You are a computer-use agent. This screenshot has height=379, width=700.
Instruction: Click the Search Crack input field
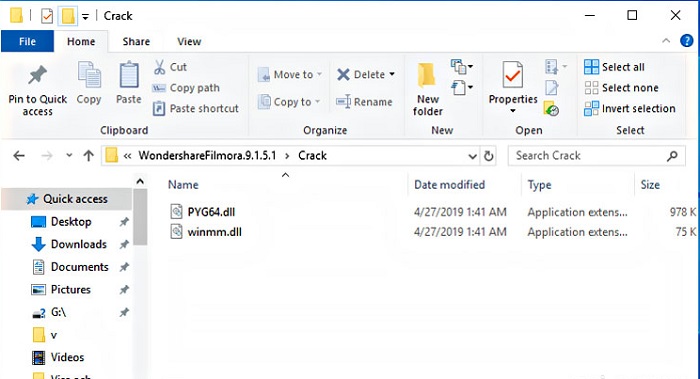pyautogui.click(x=588, y=156)
